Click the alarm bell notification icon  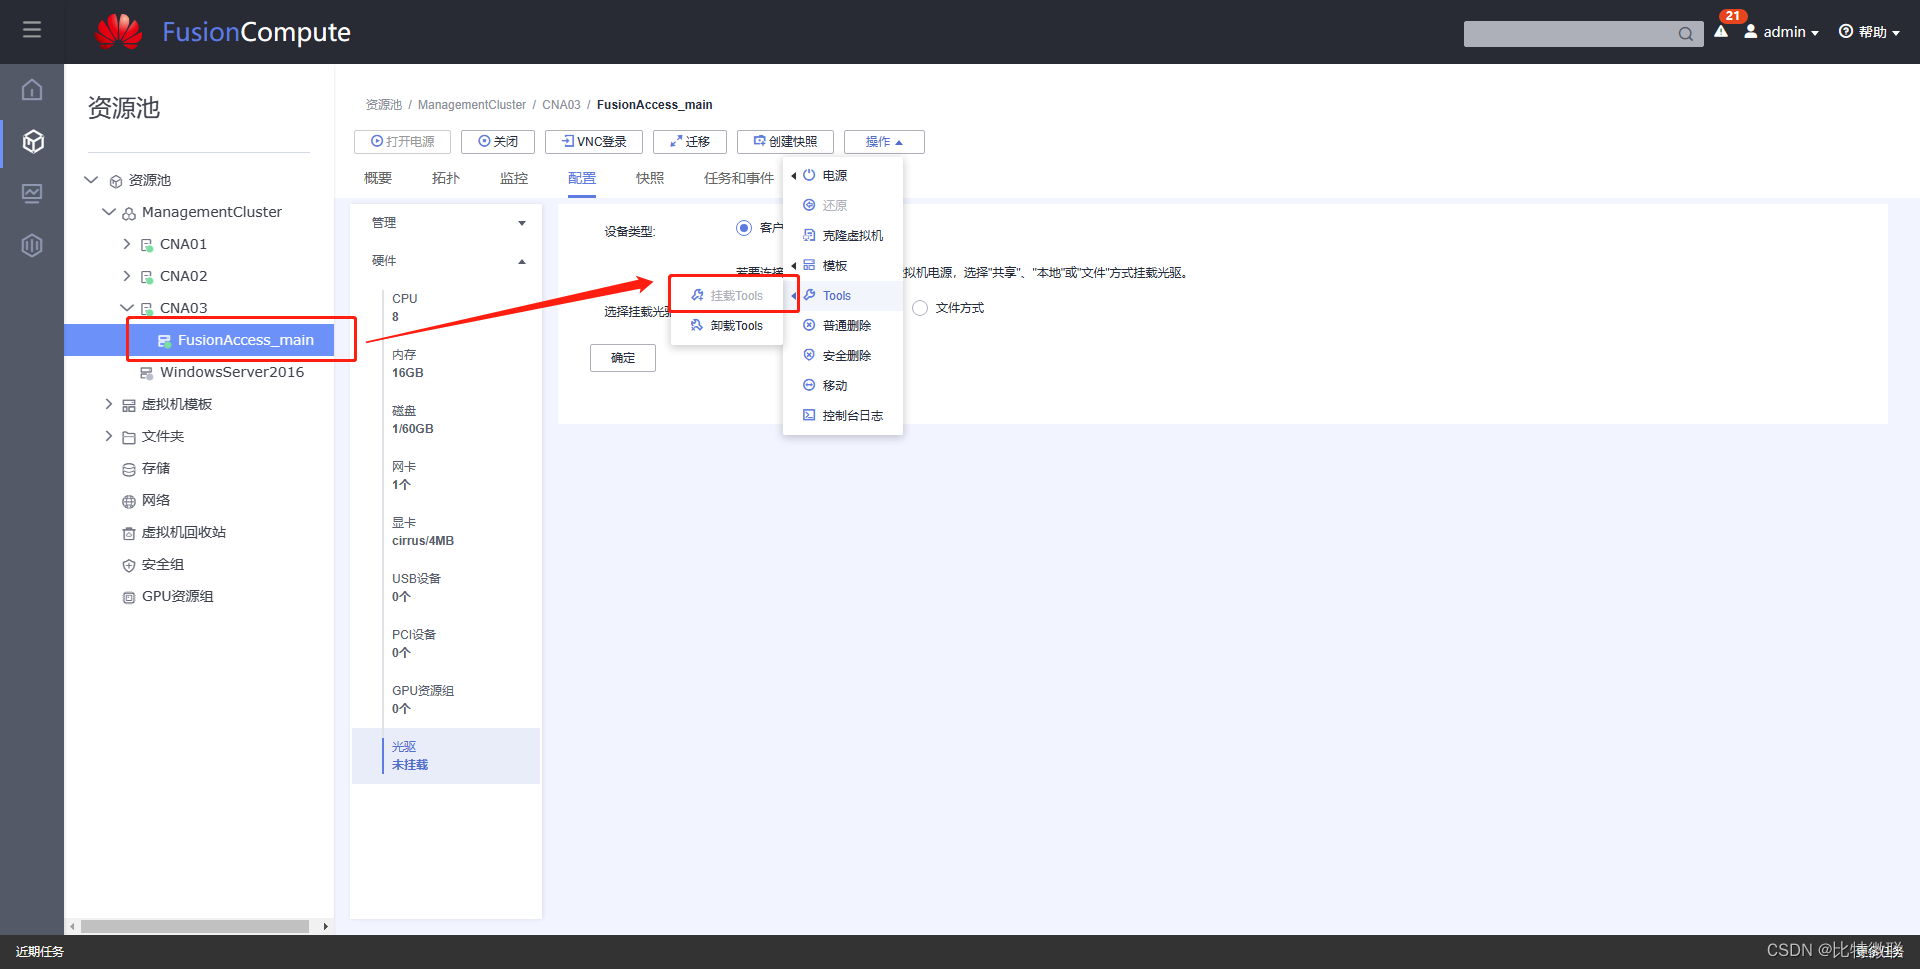(x=1719, y=31)
